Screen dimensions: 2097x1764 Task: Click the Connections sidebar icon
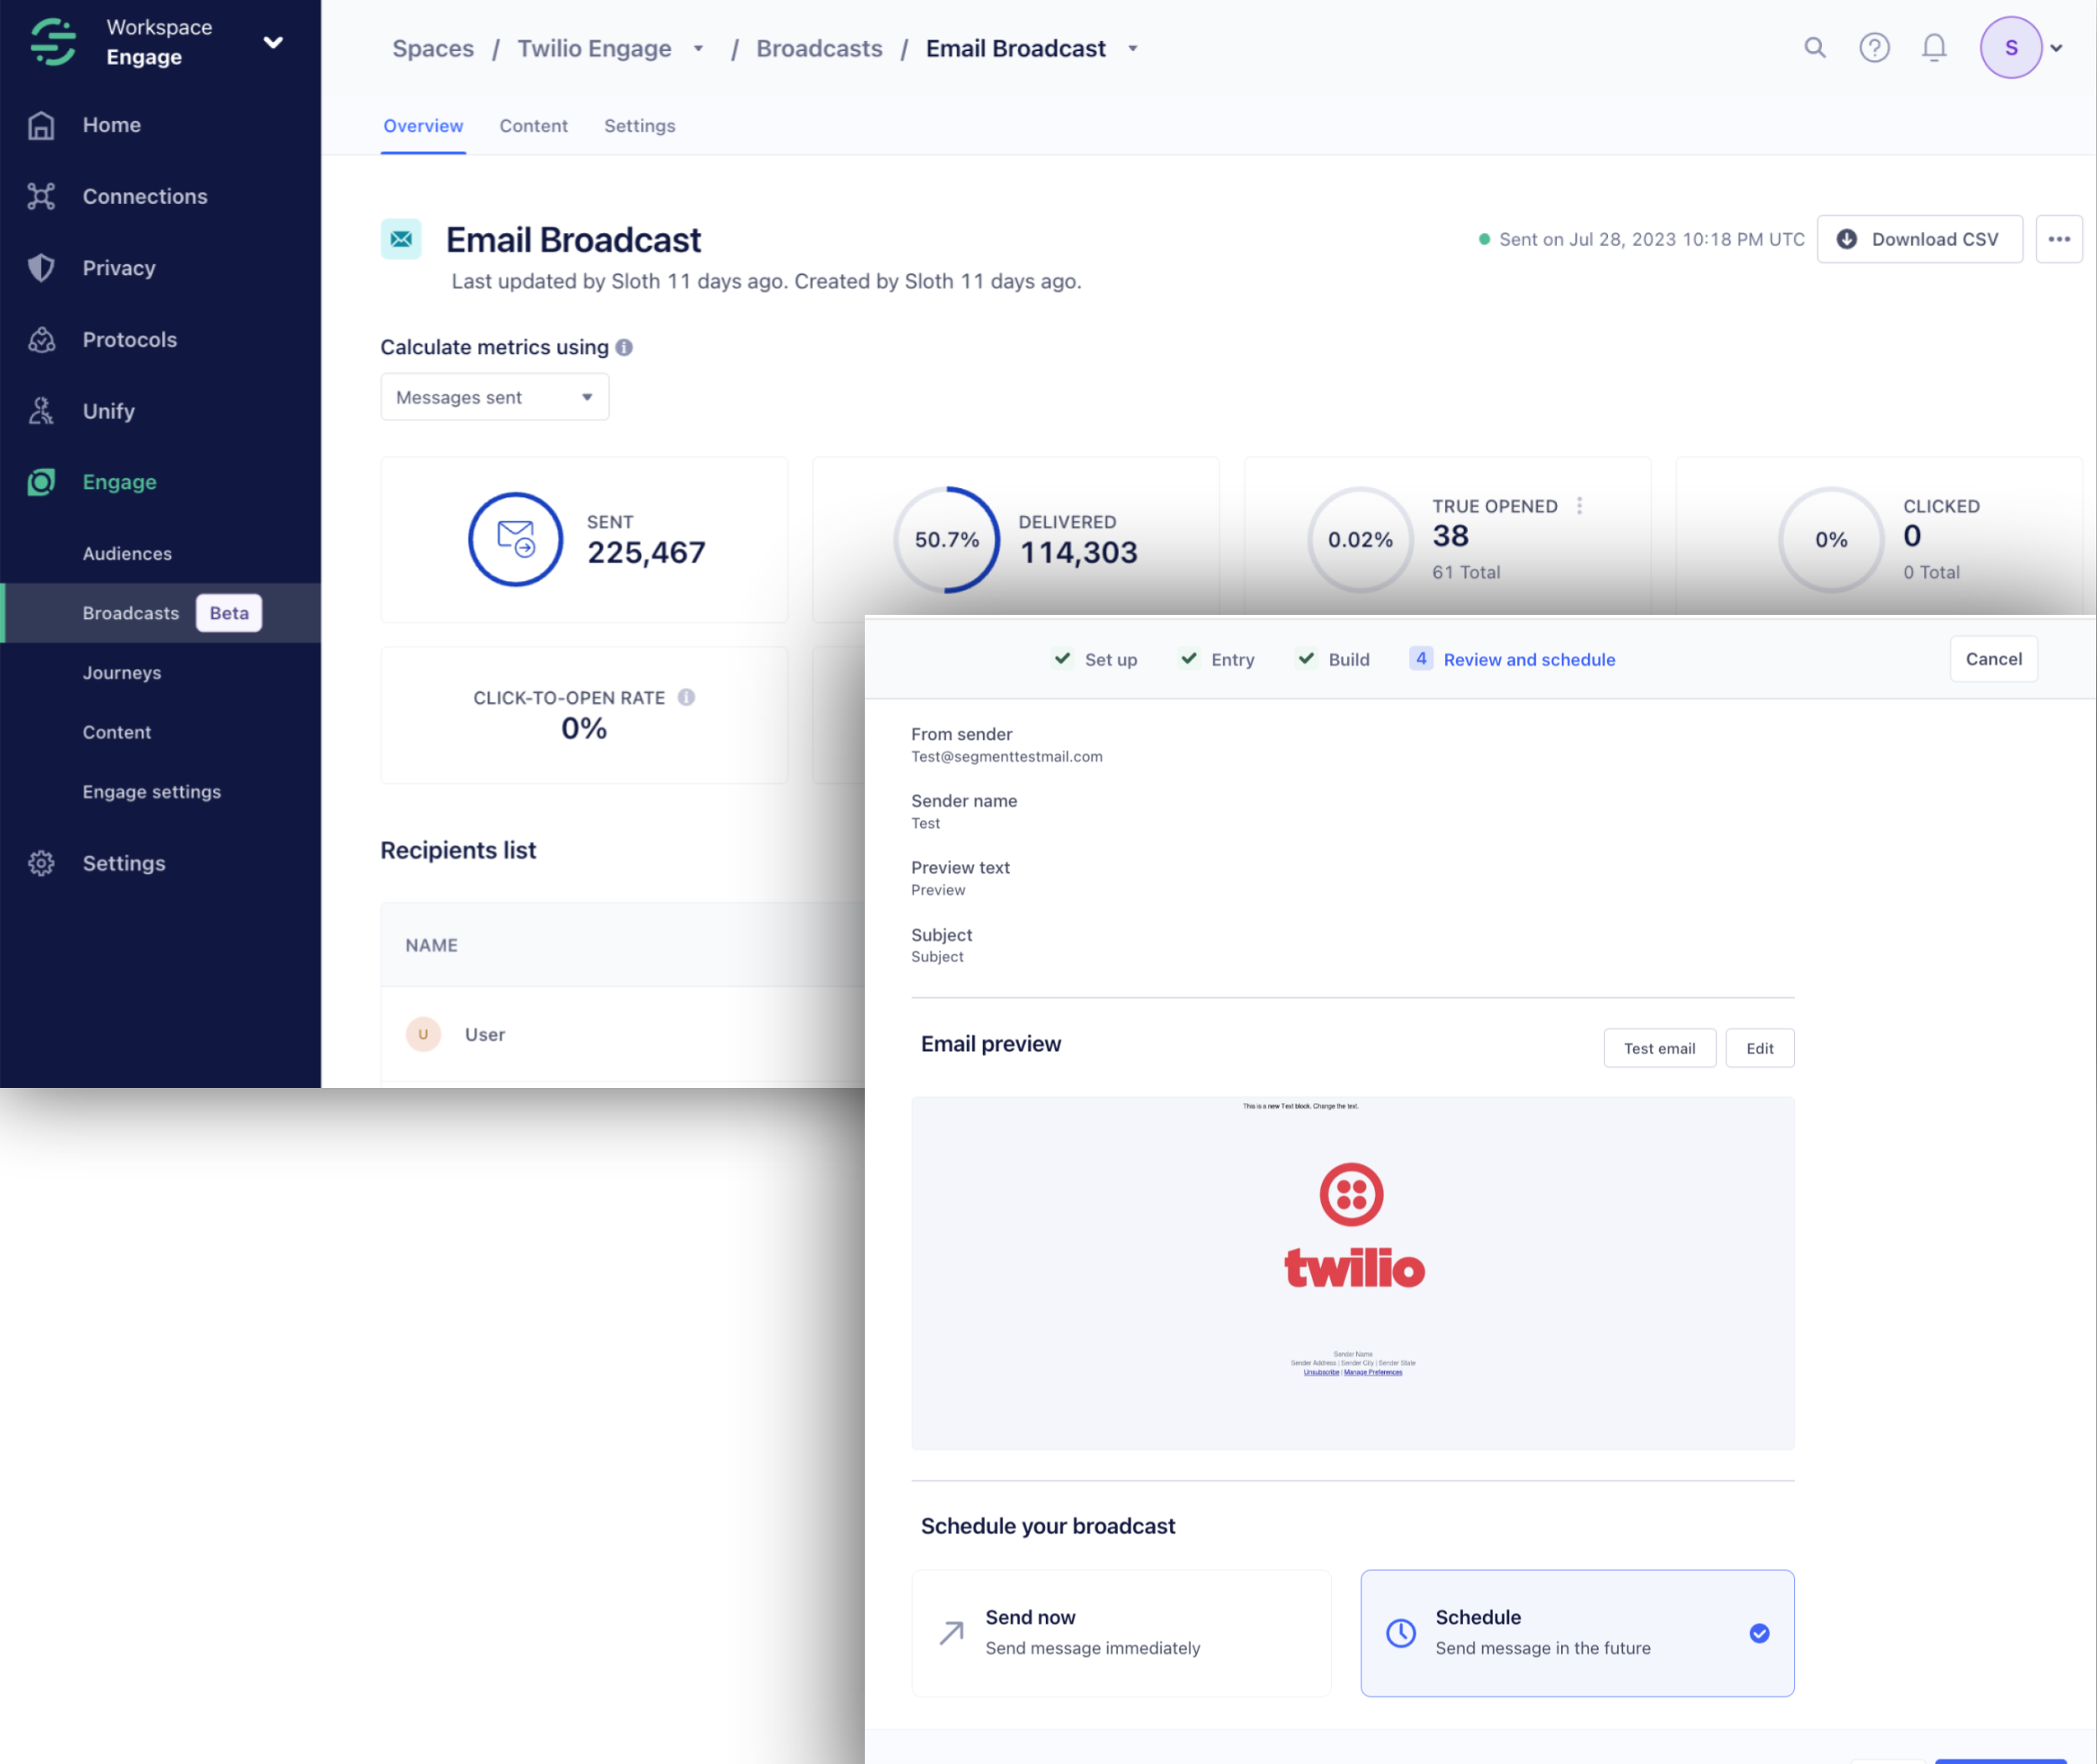(x=41, y=196)
